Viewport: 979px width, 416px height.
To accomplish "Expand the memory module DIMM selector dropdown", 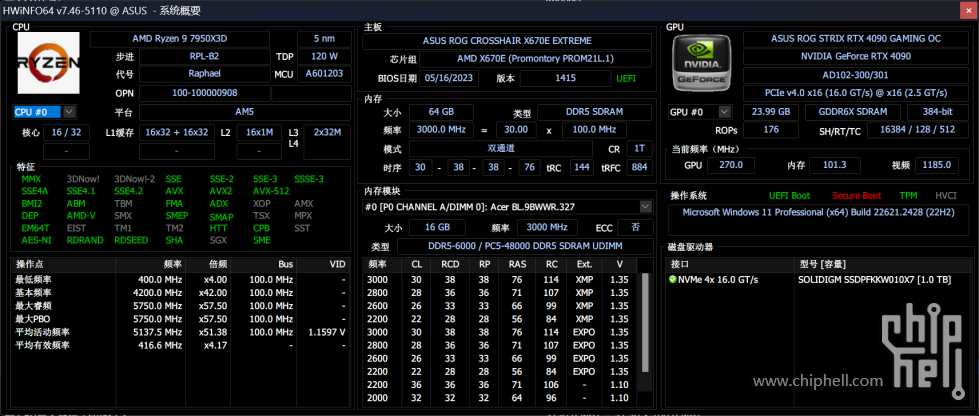I will click(x=646, y=206).
